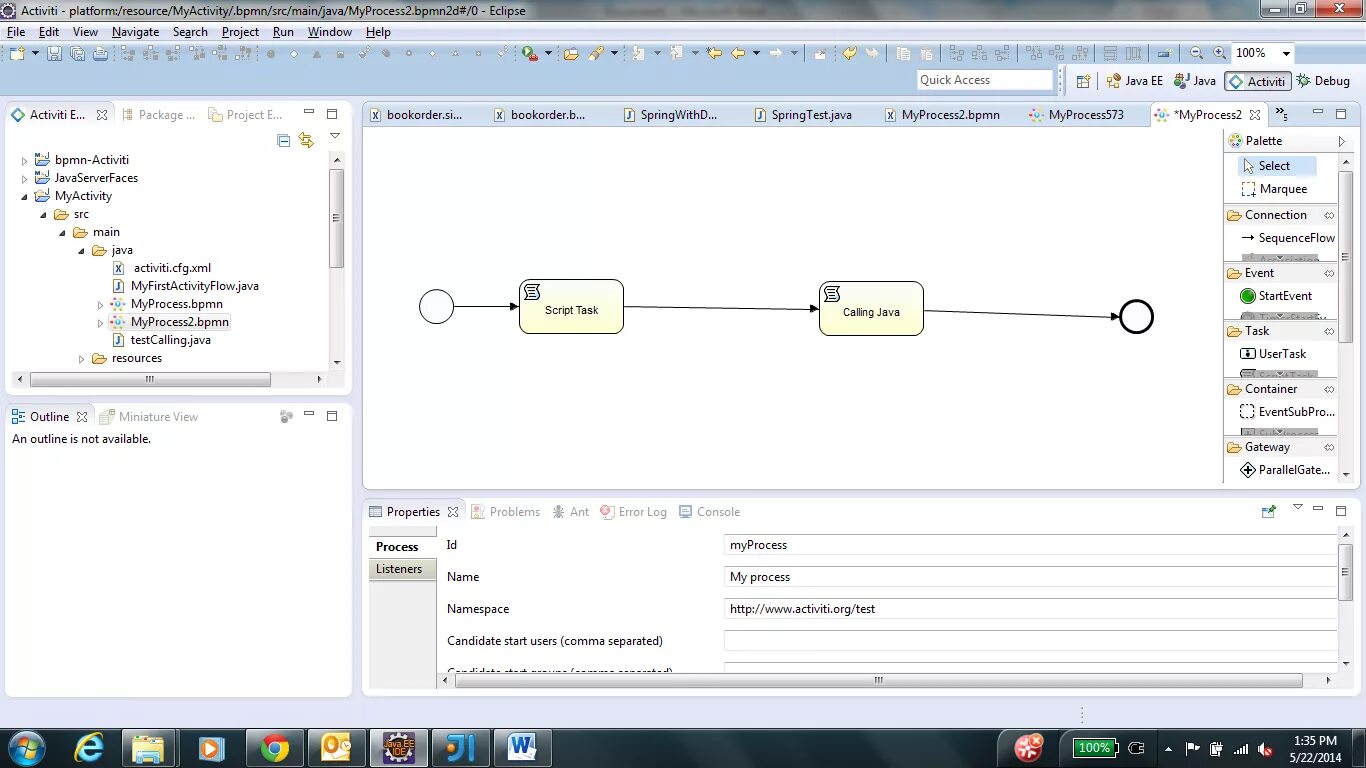Image resolution: width=1366 pixels, height=768 pixels.
Task: Select the Script Task node on canvas
Action: pos(571,306)
